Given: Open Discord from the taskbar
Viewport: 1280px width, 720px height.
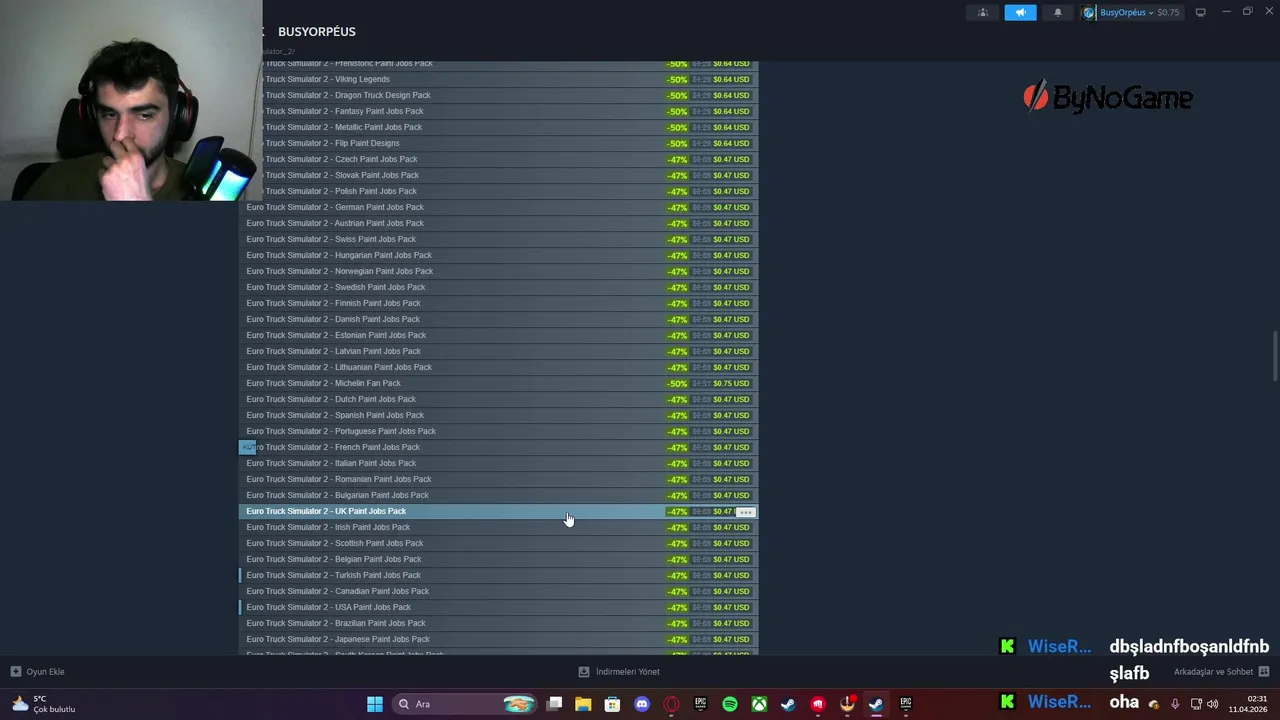Looking at the screenshot, I should (x=642, y=704).
